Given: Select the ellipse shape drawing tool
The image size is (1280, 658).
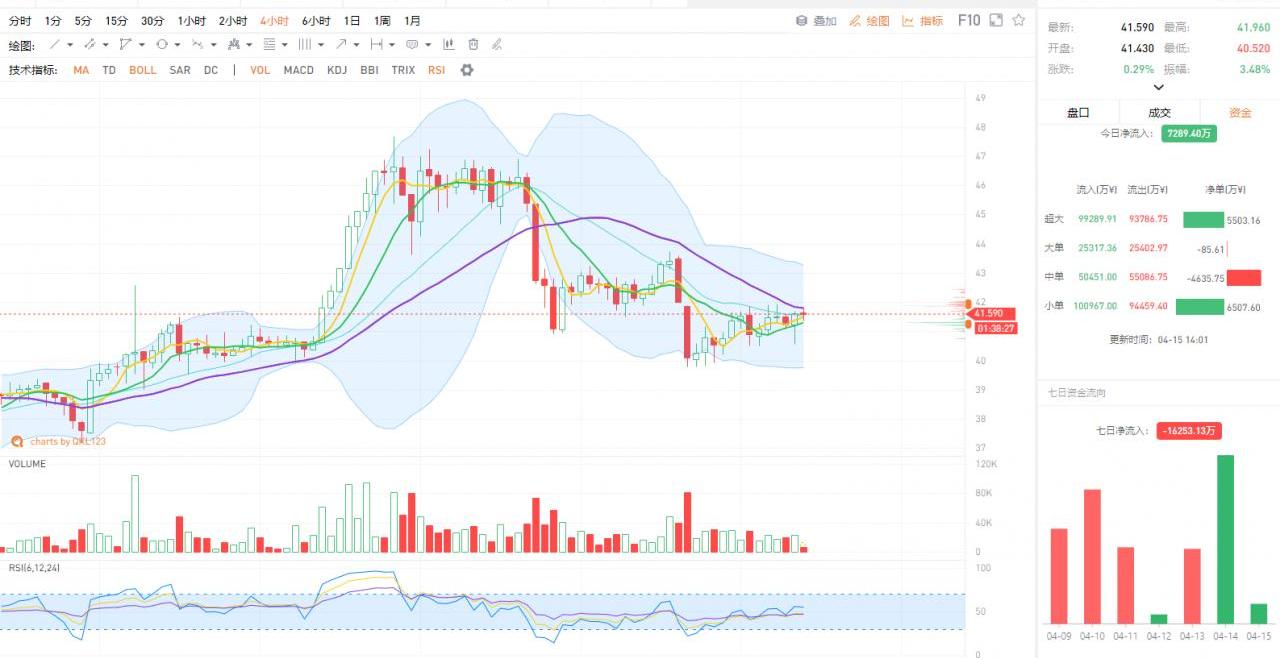Looking at the screenshot, I should [162, 45].
